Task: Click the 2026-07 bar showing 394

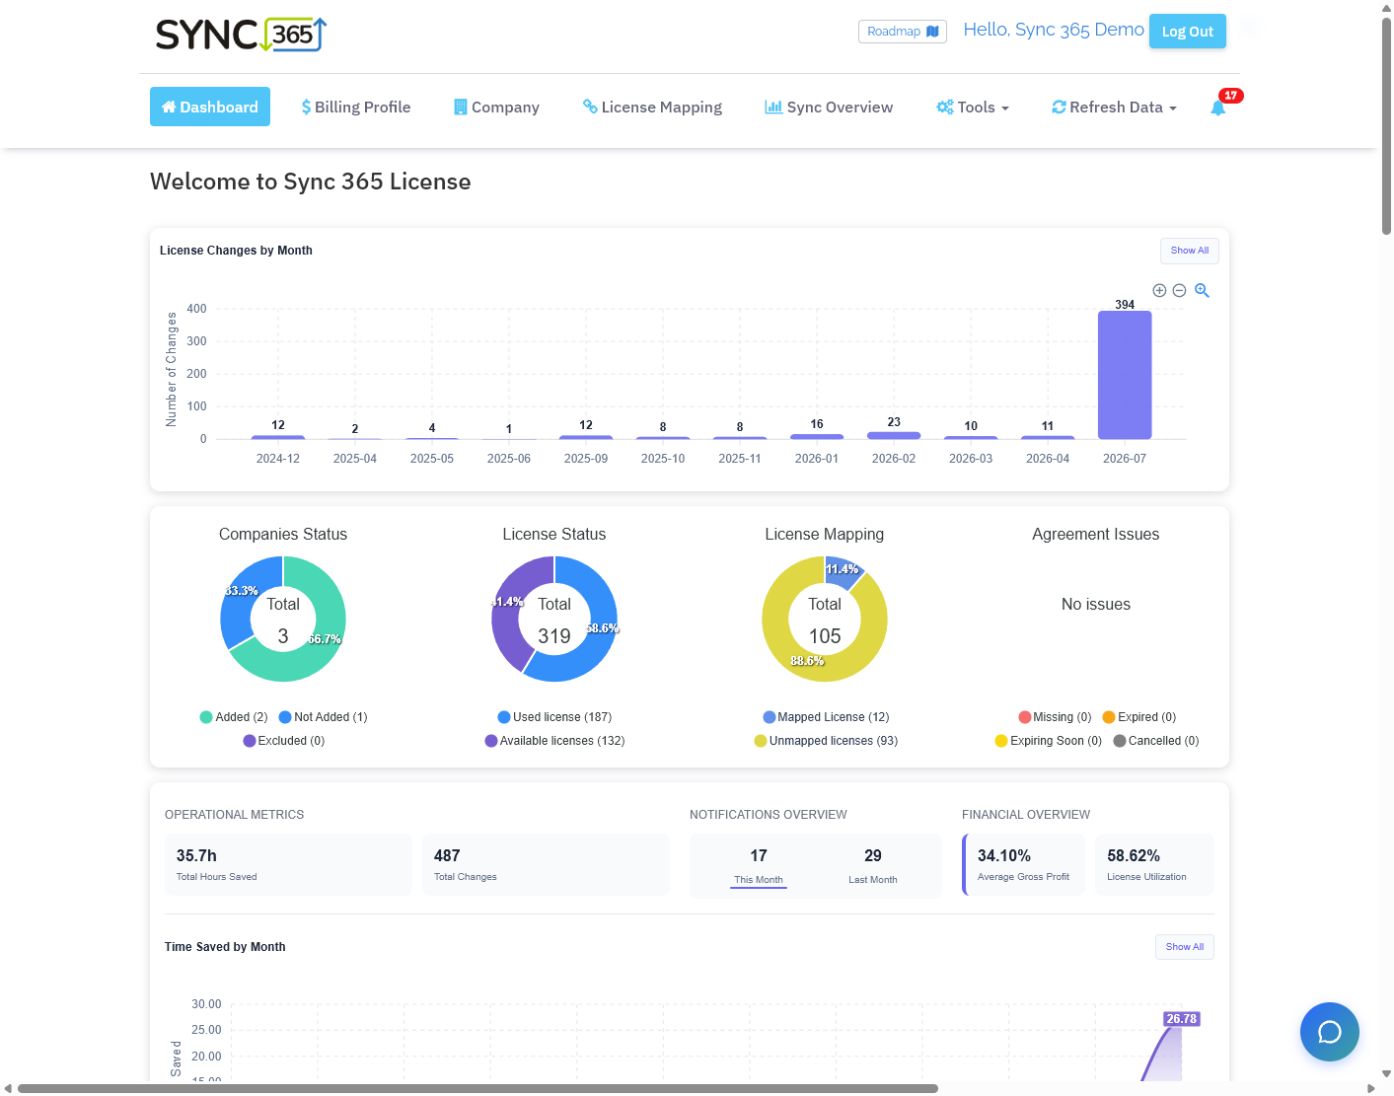Action: [1124, 375]
